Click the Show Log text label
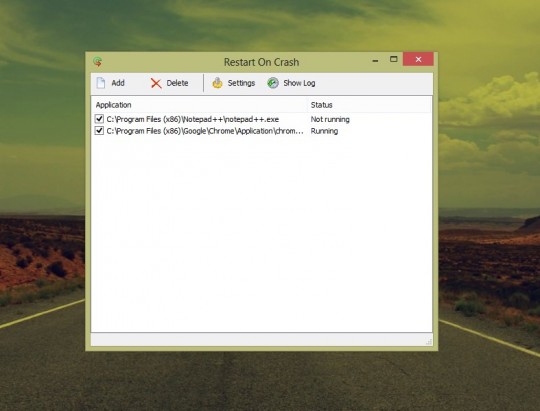This screenshot has height=411, width=540. [x=299, y=83]
